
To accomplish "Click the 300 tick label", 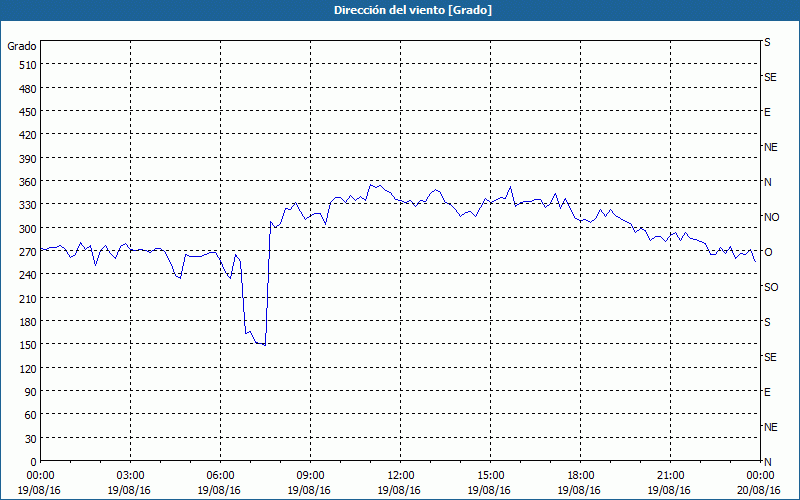I will pyautogui.click(x=28, y=229).
